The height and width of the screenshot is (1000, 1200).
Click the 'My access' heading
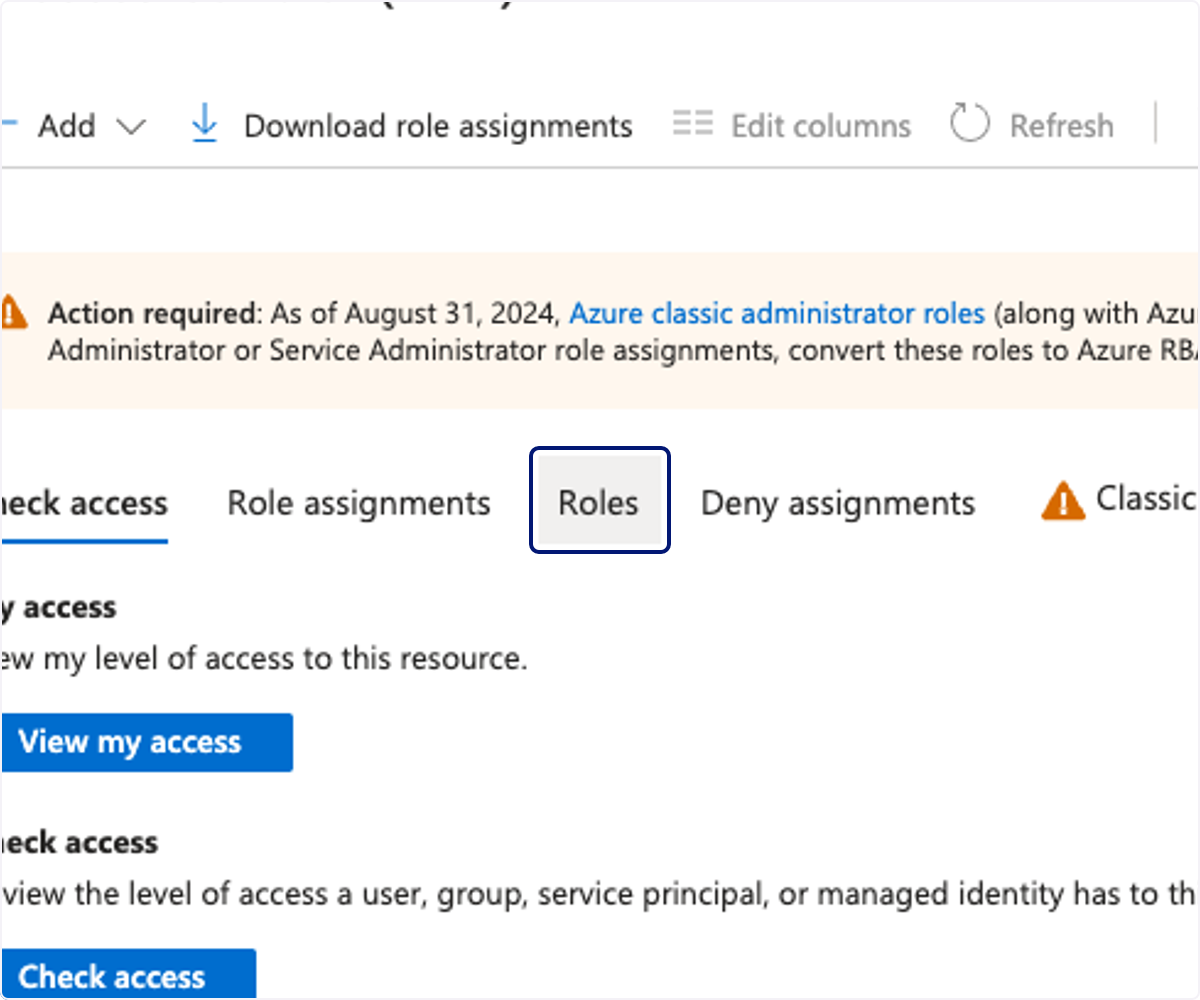(58, 607)
